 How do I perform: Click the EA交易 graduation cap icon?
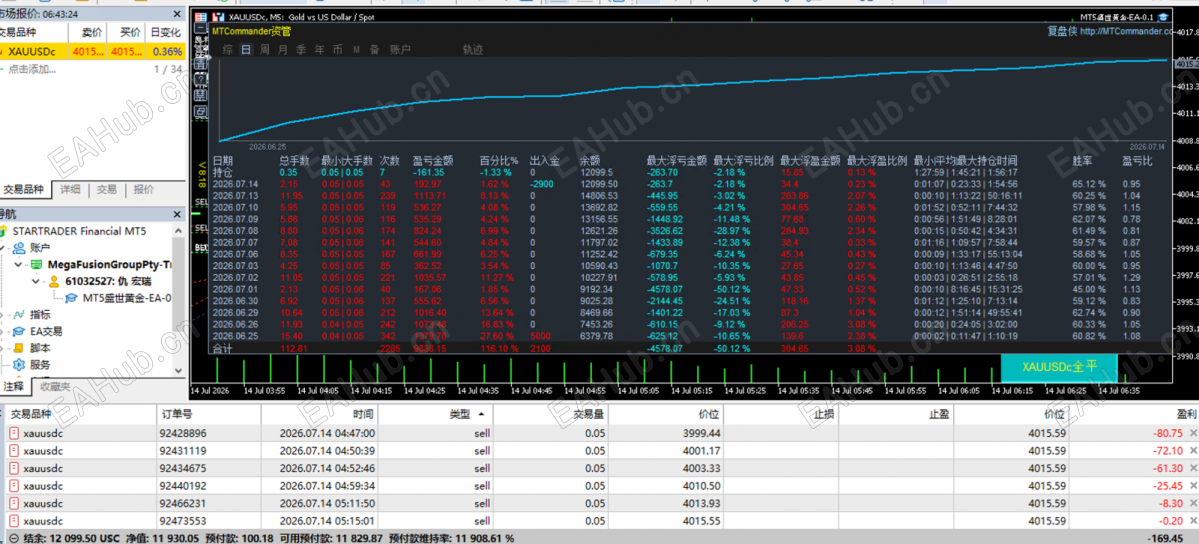point(19,331)
